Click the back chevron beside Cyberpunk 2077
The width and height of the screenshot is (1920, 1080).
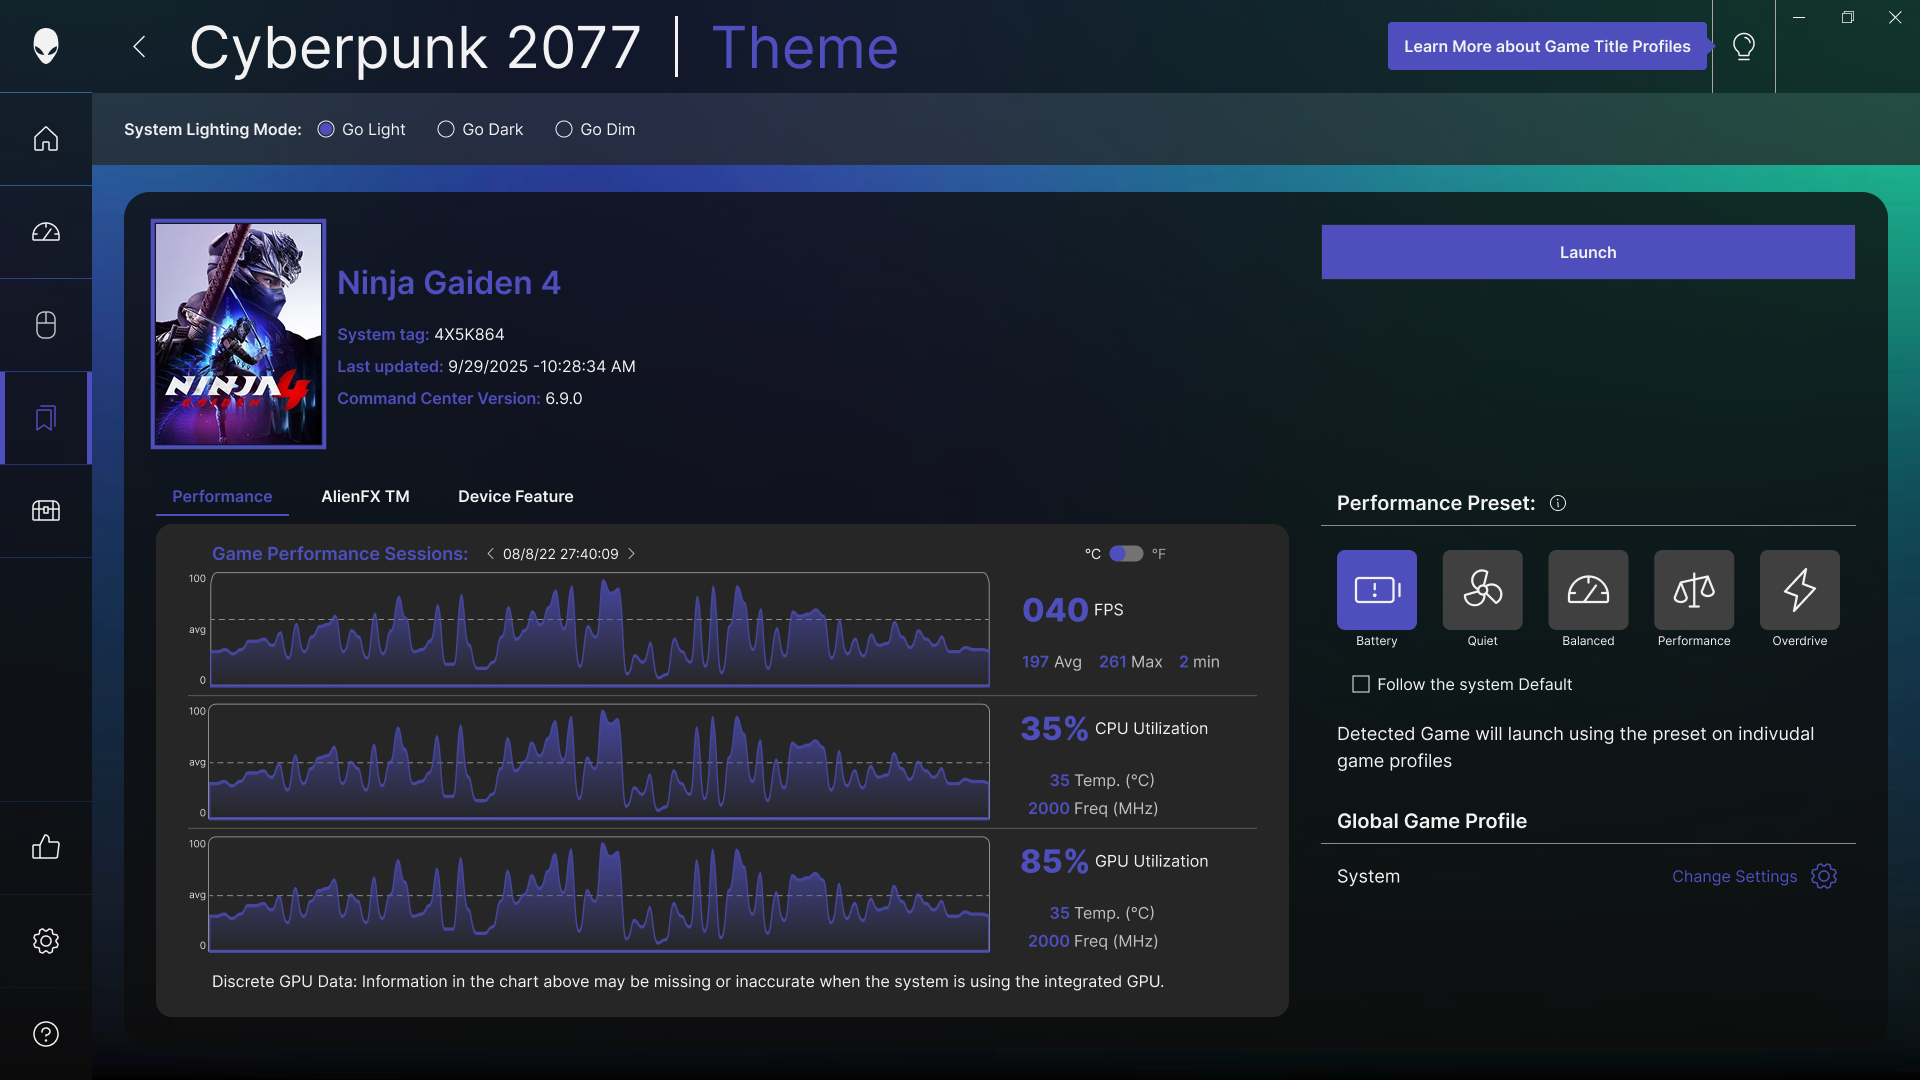(x=140, y=47)
